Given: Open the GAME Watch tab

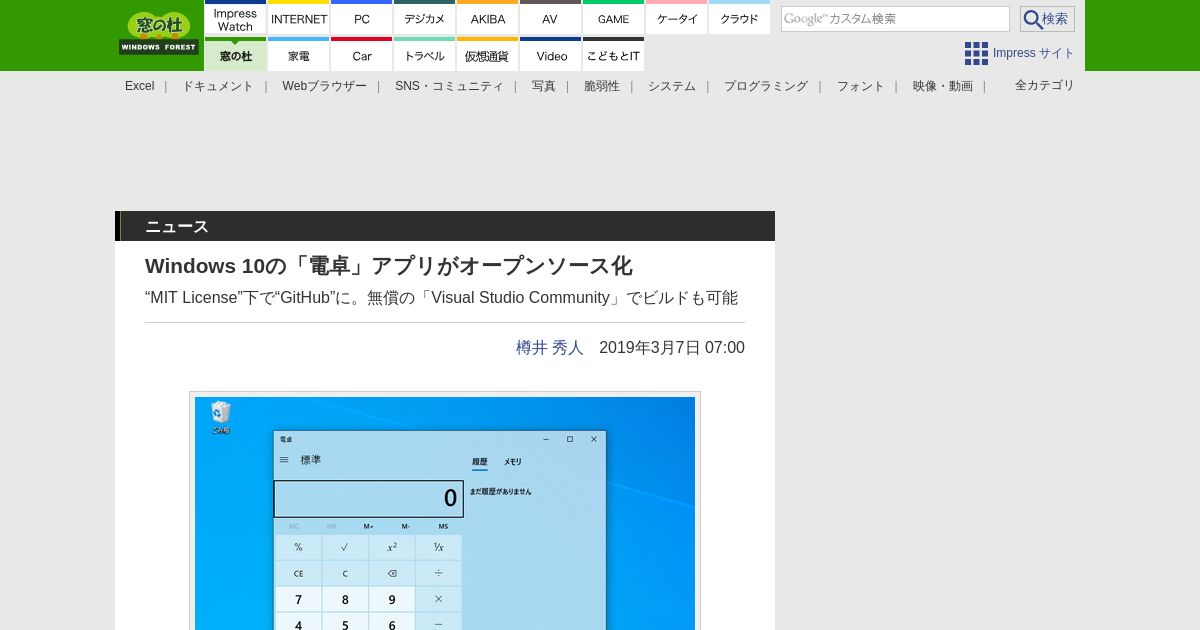Looking at the screenshot, I should [614, 18].
